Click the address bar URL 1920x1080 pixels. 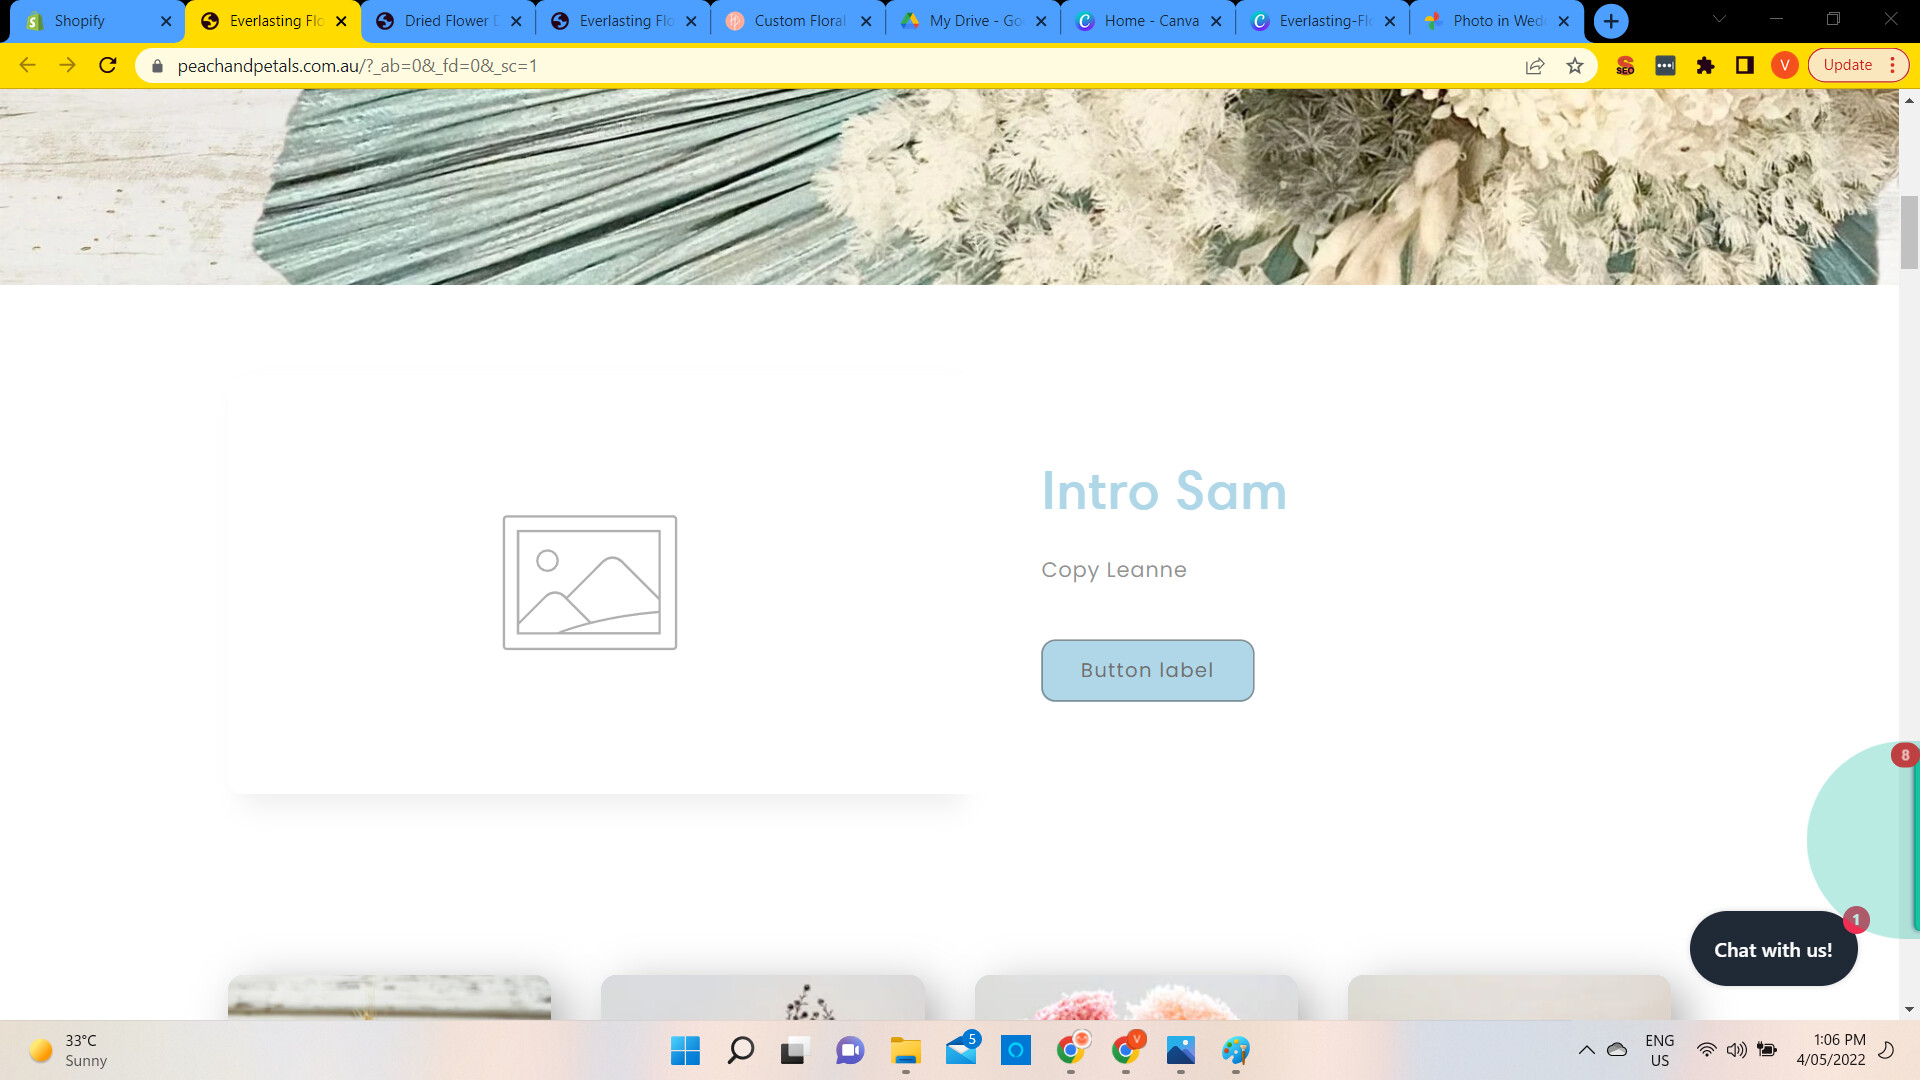click(357, 66)
